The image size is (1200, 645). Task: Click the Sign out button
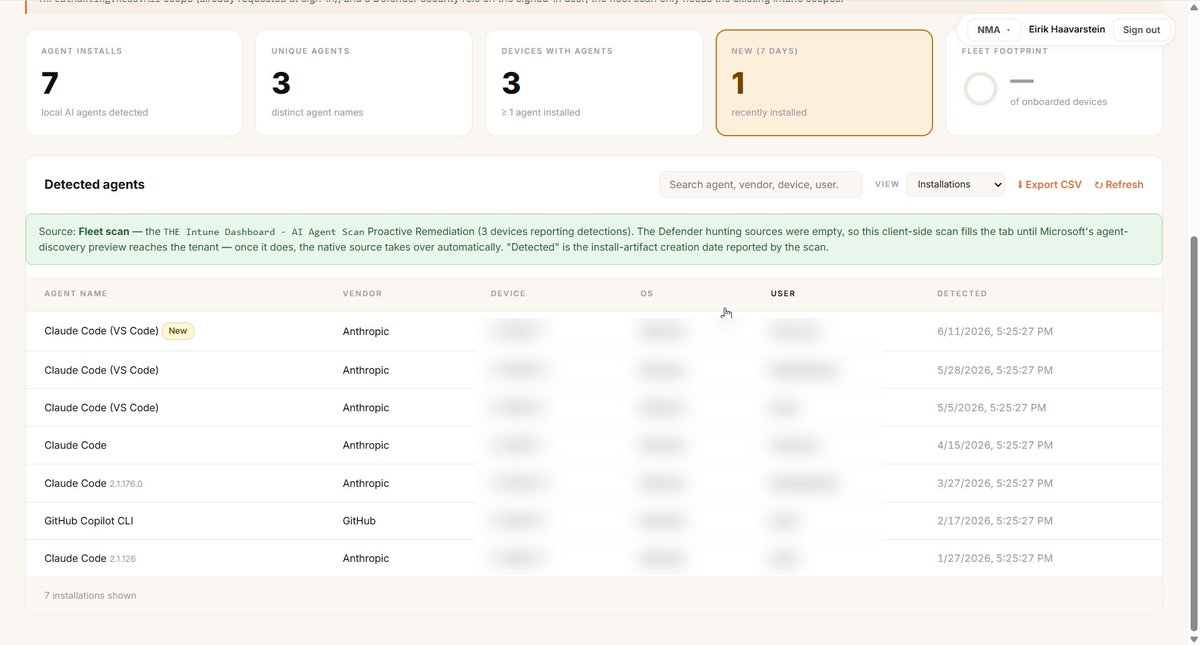pos(1141,30)
